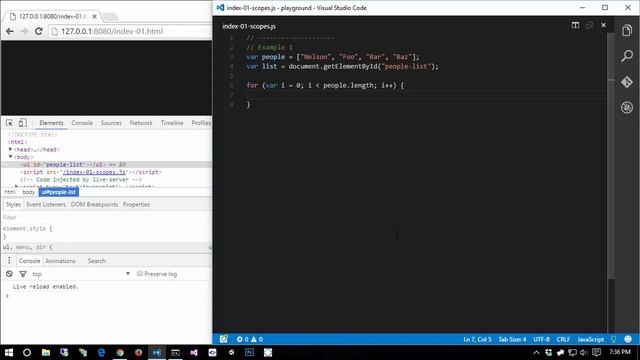The height and width of the screenshot is (360, 640).
Task: Open the Explorer view in VS Code sidebar
Action: 627,31
